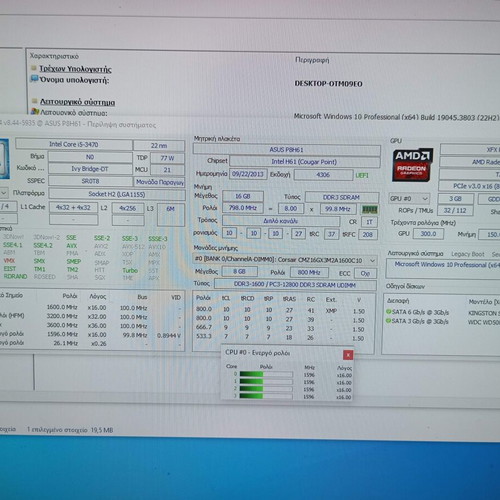
Task: Click the Intel Core i5-3470 name field
Action: [x=74, y=144]
